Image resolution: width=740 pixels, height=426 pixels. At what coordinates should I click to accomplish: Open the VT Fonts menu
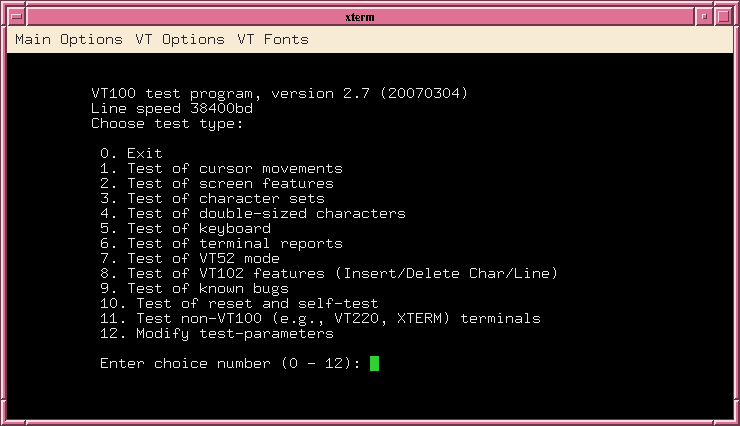pyautogui.click(x=273, y=40)
